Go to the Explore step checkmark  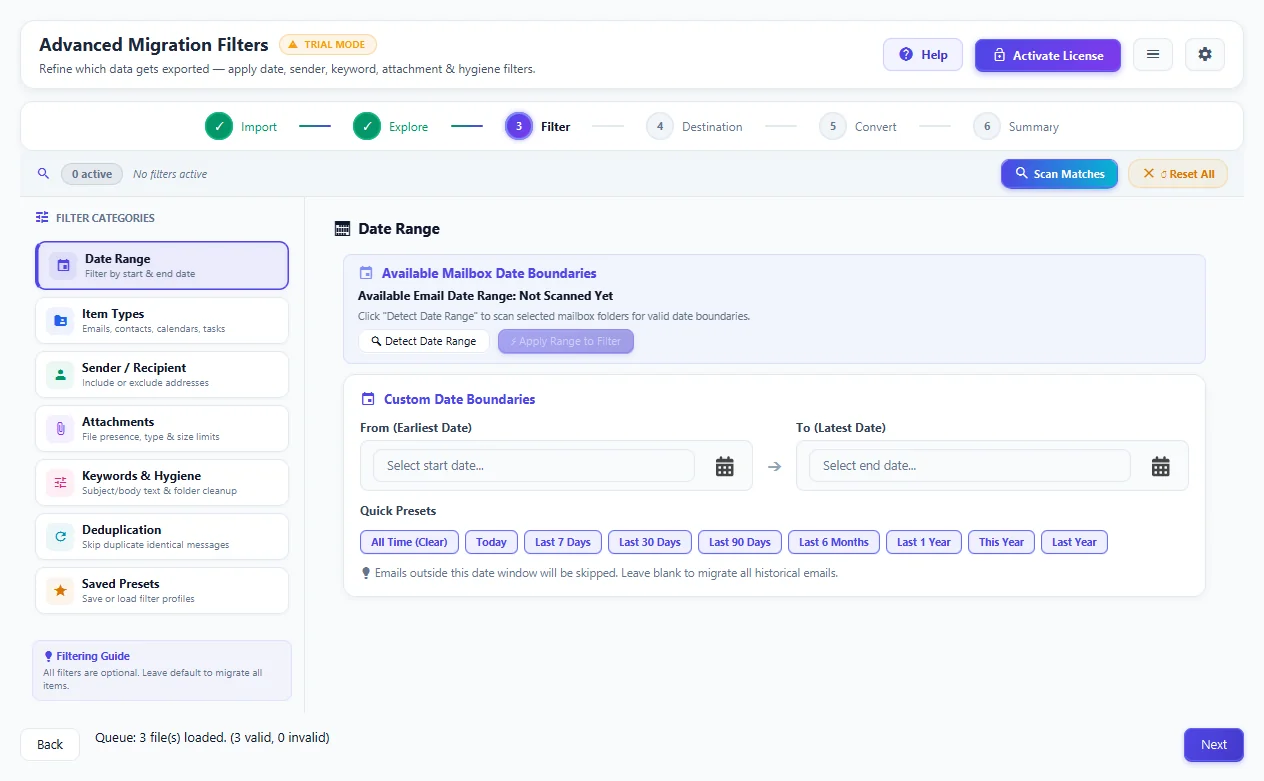point(367,127)
